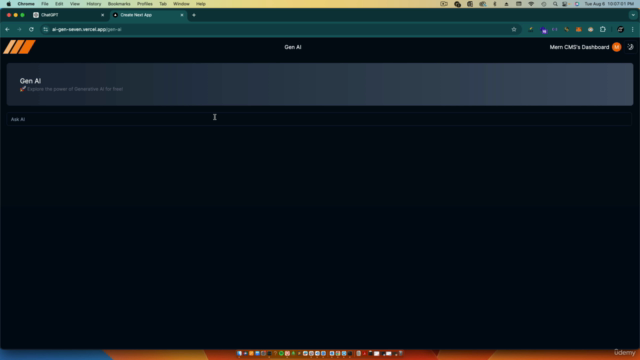Open Trash in the Dock
The height and width of the screenshot is (360, 640).
[400, 353]
